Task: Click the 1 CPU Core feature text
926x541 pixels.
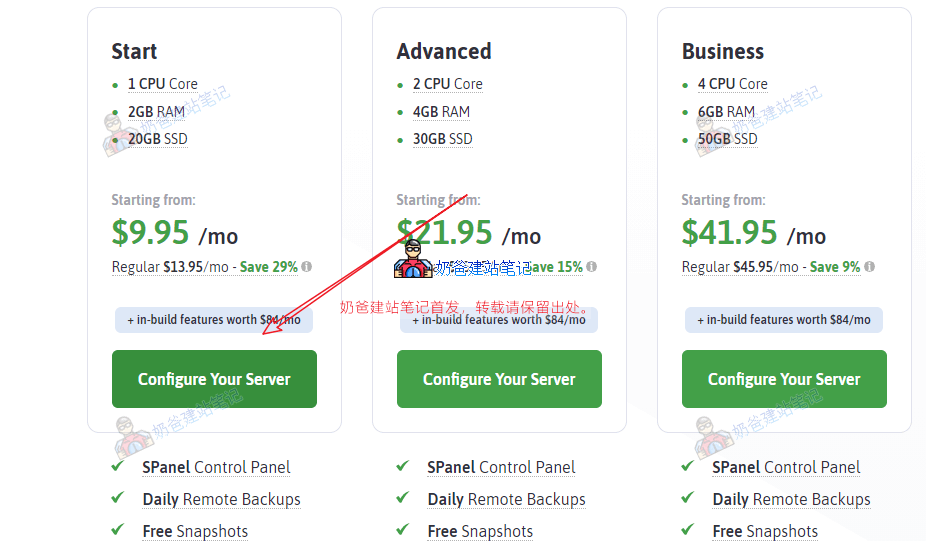Action: click(x=163, y=84)
